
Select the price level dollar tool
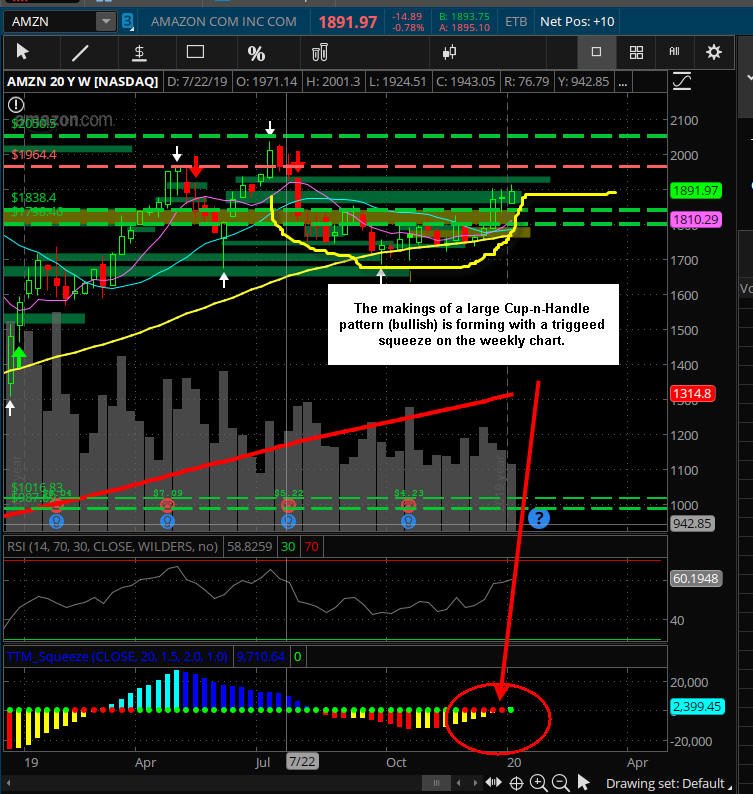coord(139,53)
